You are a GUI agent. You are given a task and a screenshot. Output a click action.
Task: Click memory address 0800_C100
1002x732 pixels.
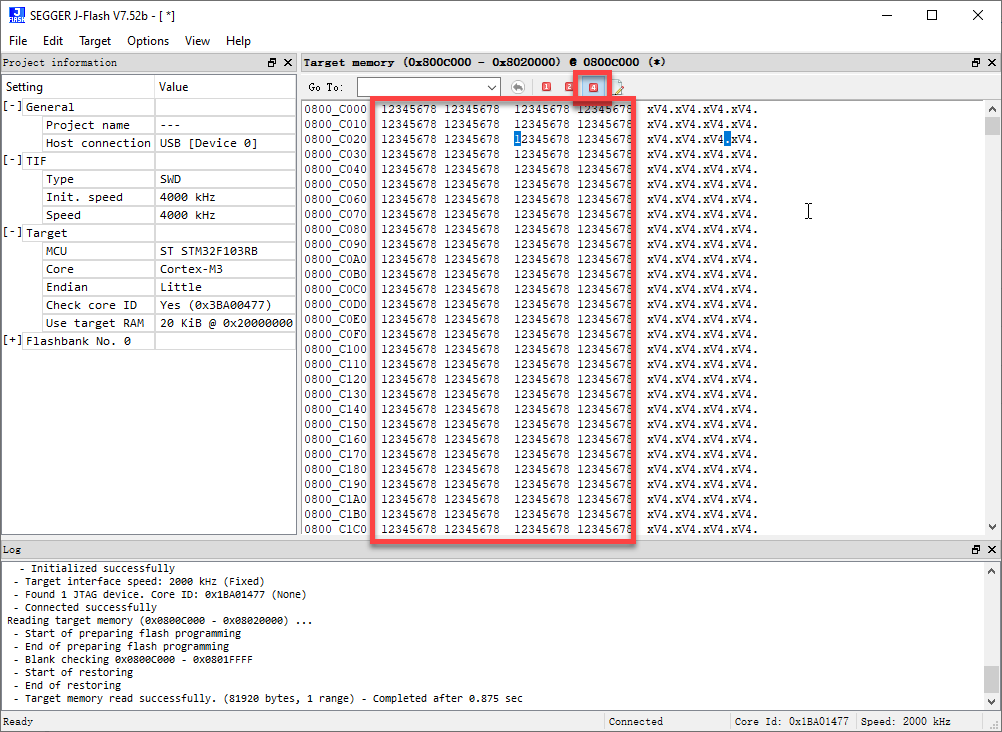(335, 349)
